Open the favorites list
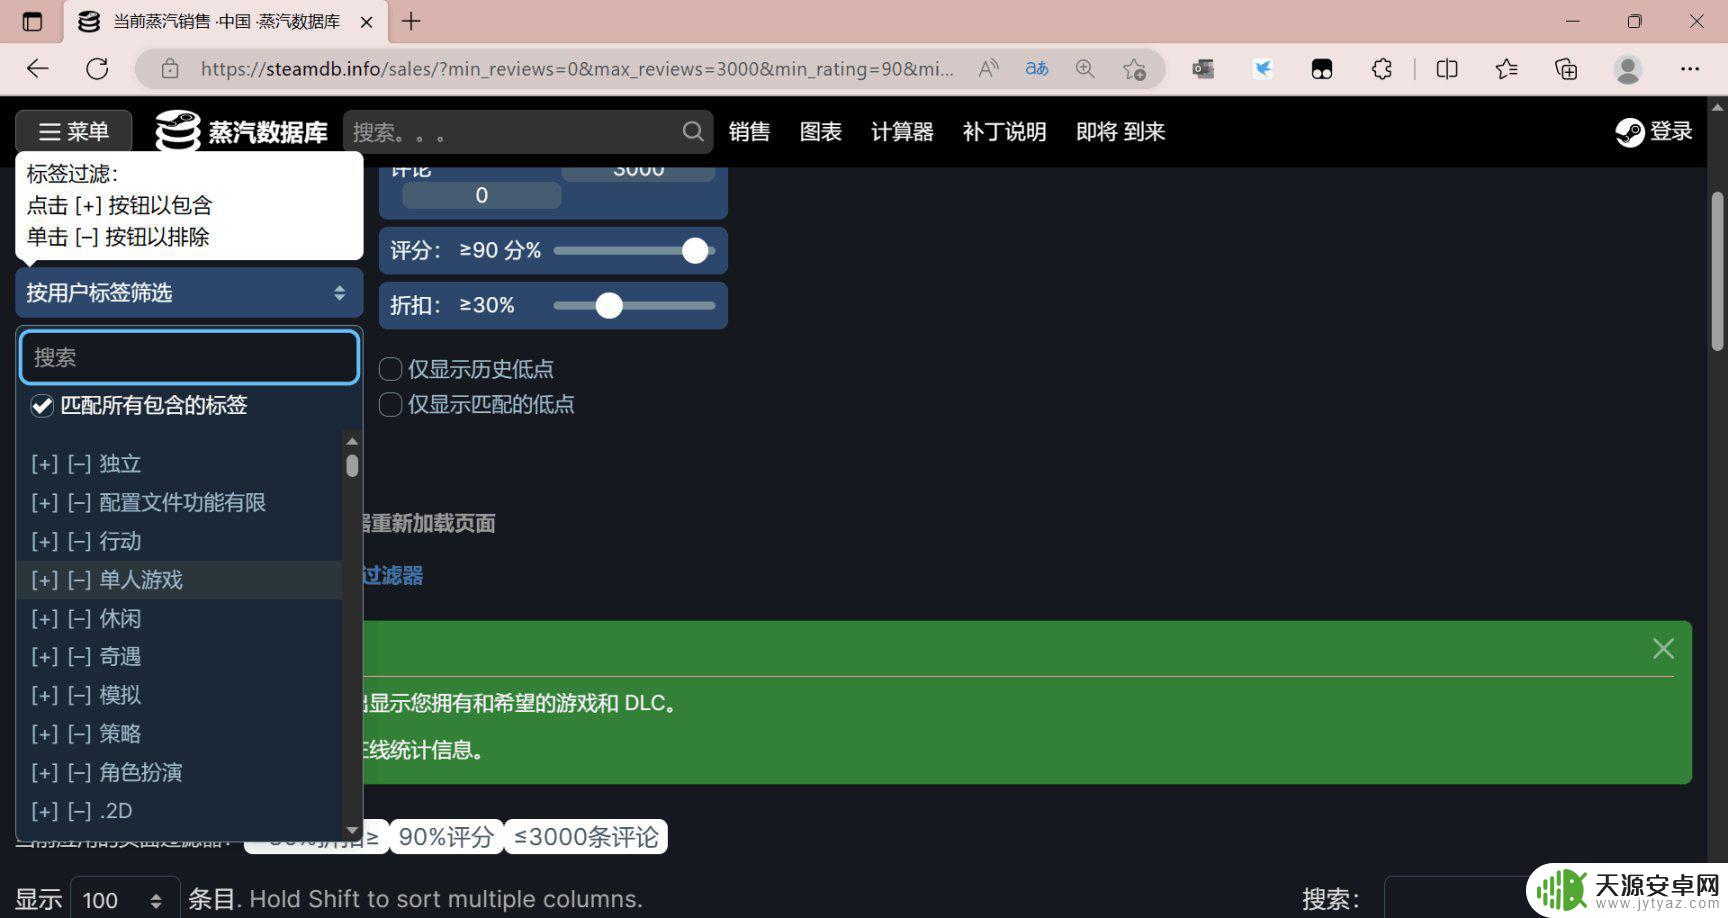Screen dimensions: 1728x918 (1506, 69)
